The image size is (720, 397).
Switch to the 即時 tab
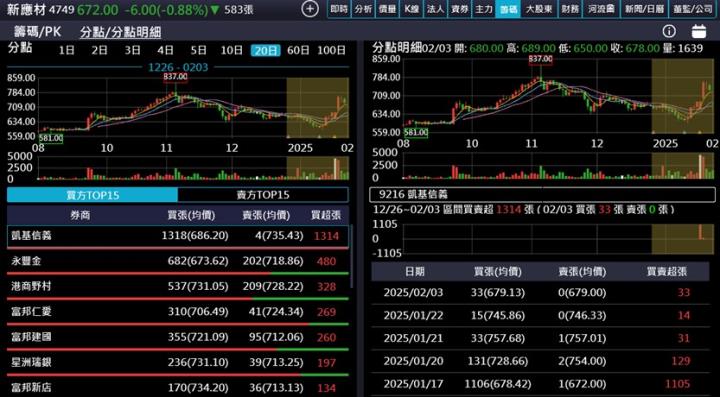pos(339,9)
